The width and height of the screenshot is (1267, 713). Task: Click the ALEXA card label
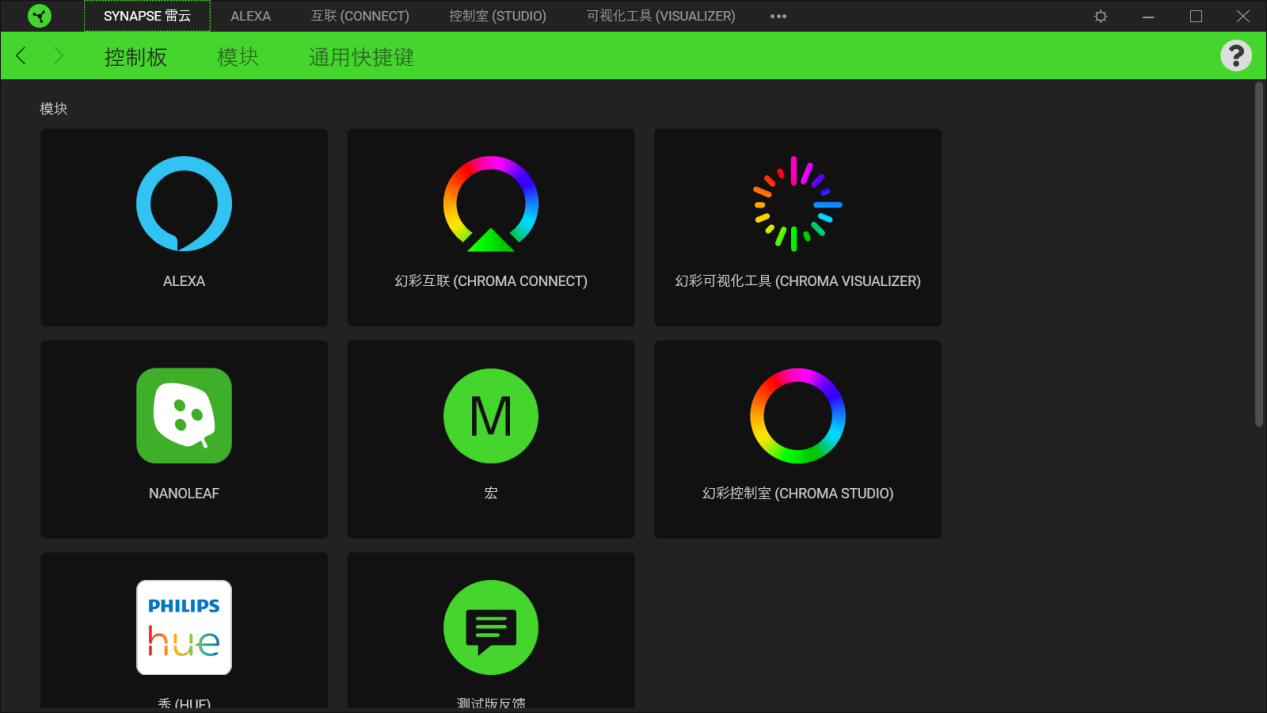pyautogui.click(x=184, y=281)
